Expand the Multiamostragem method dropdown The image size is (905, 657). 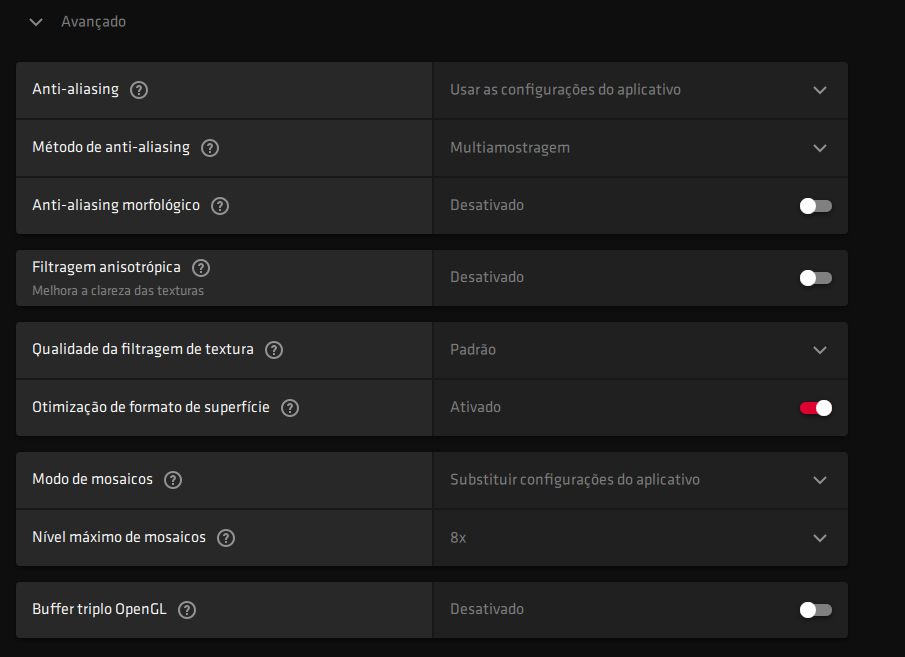[x=640, y=148]
